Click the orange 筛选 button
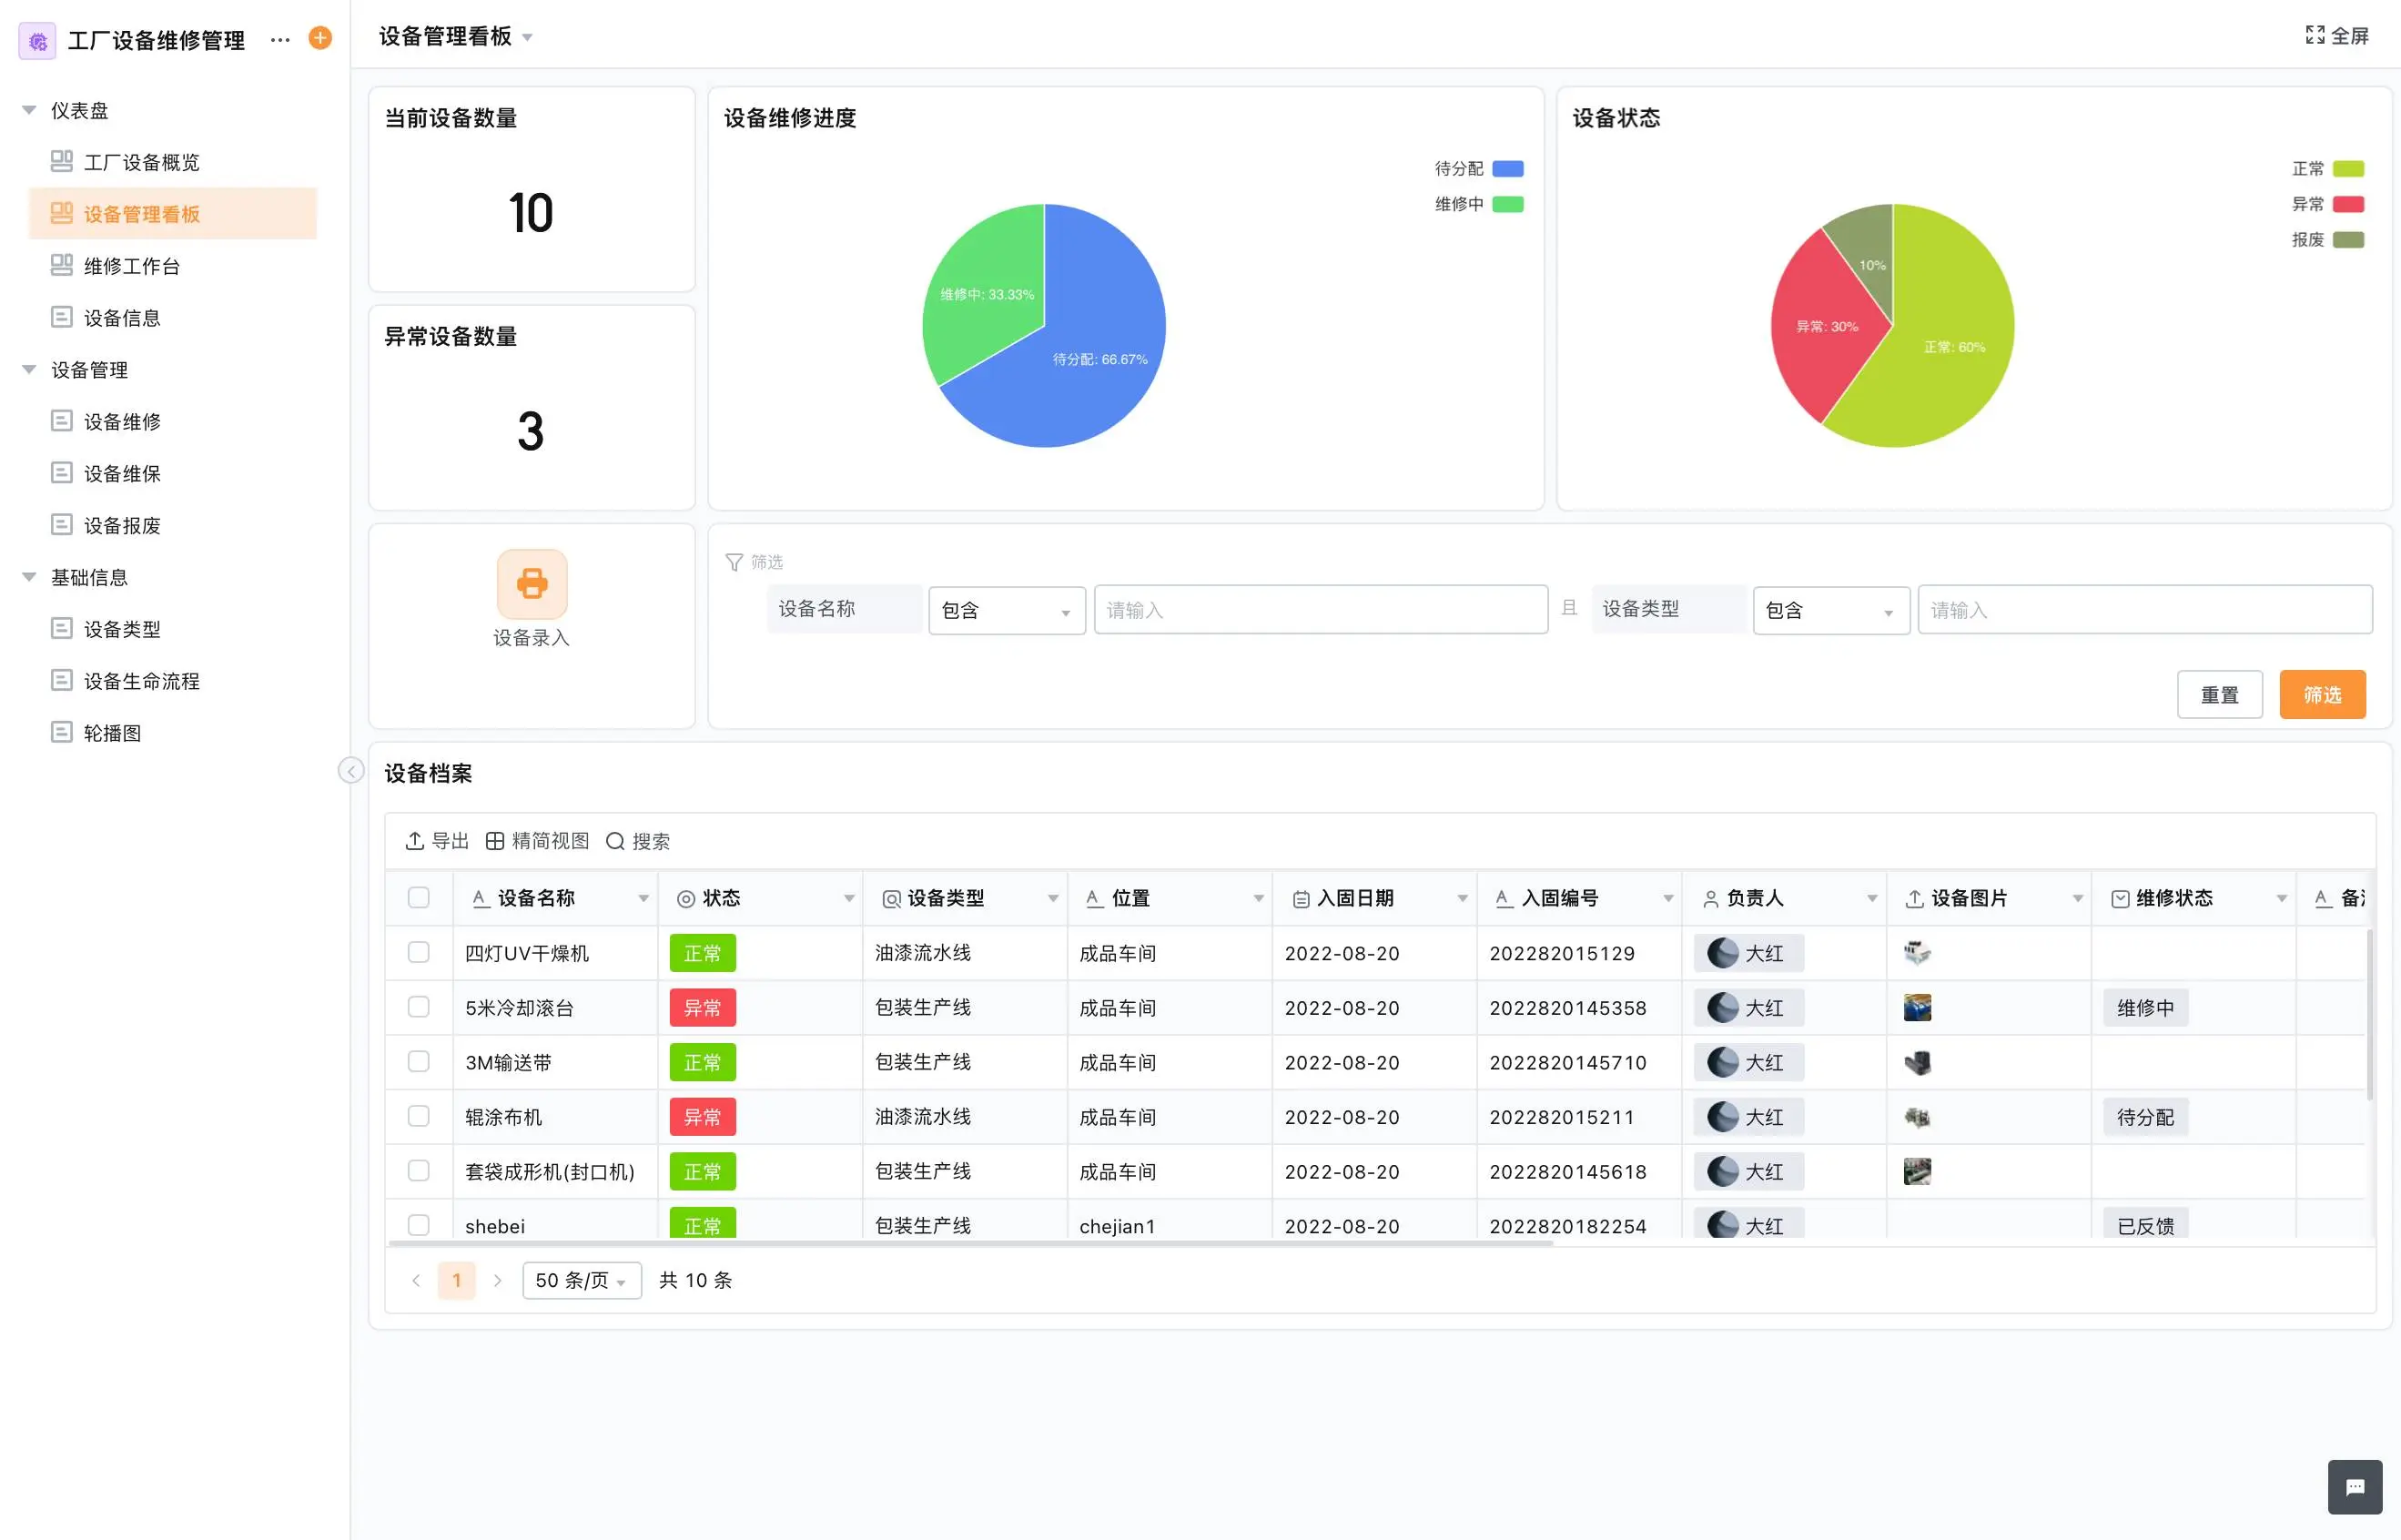Image resolution: width=2401 pixels, height=1540 pixels. click(2321, 694)
